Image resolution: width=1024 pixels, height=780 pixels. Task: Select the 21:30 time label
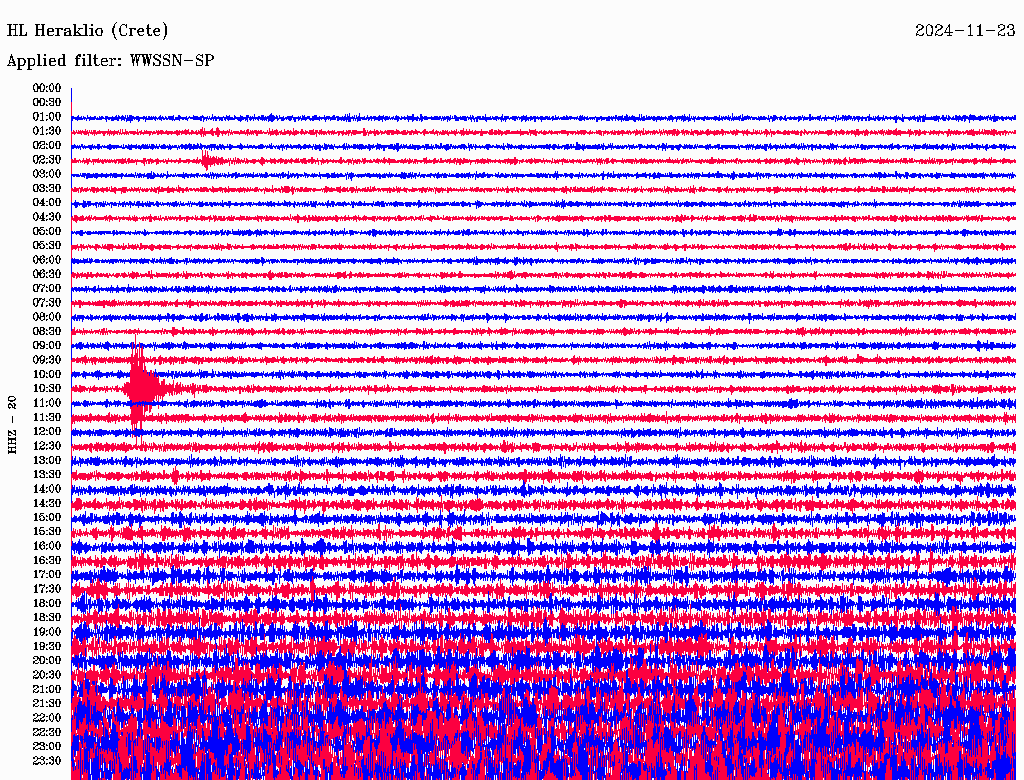coord(46,704)
